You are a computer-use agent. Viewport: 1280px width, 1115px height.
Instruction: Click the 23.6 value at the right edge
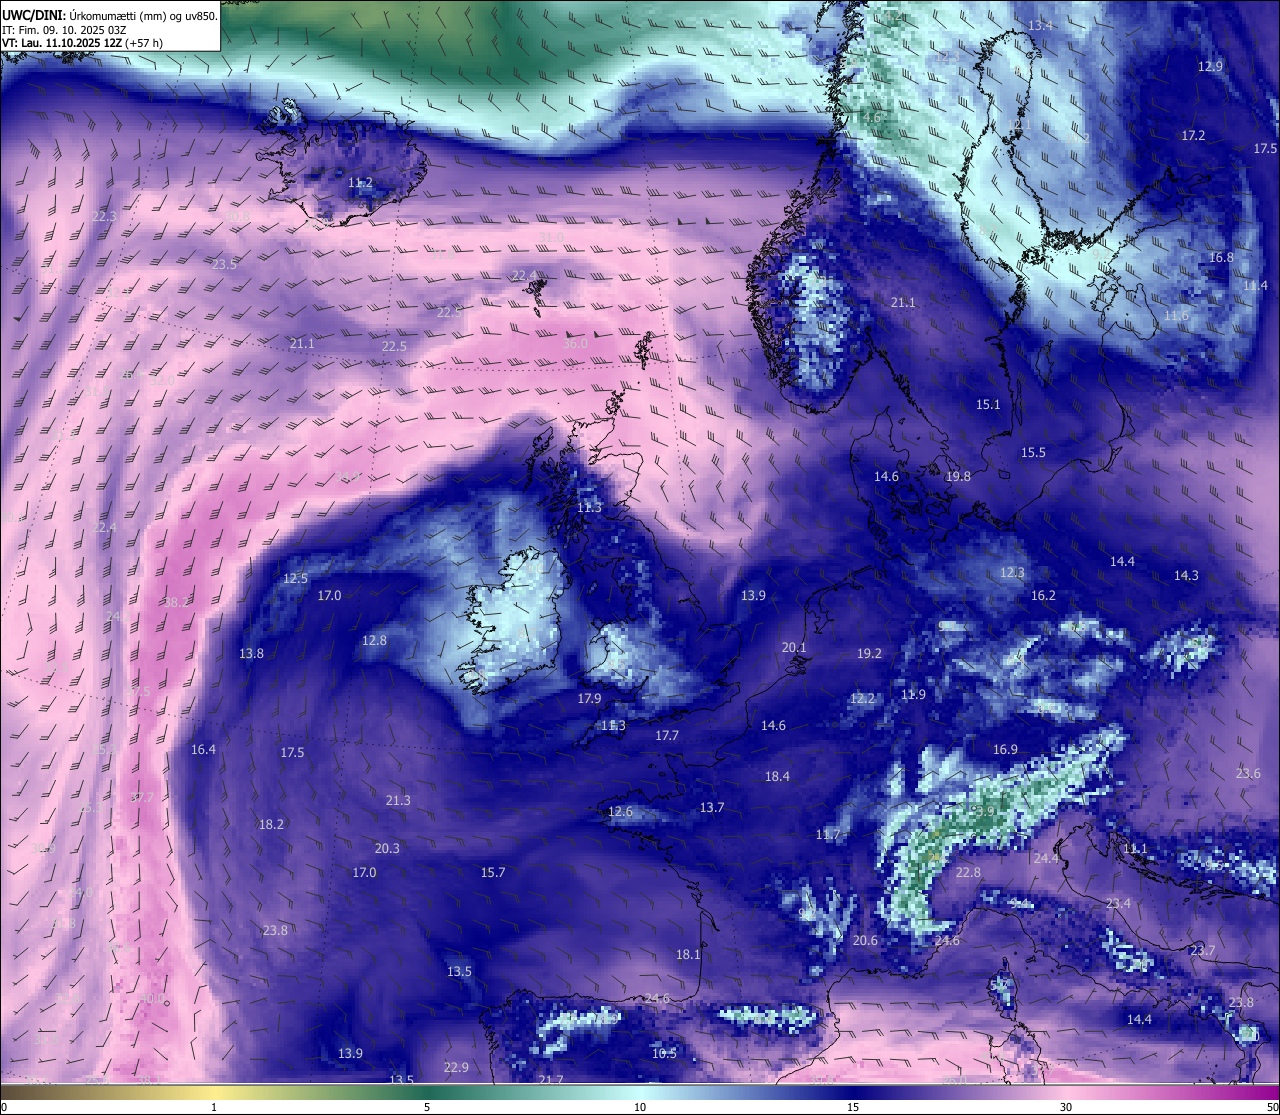pos(1248,773)
